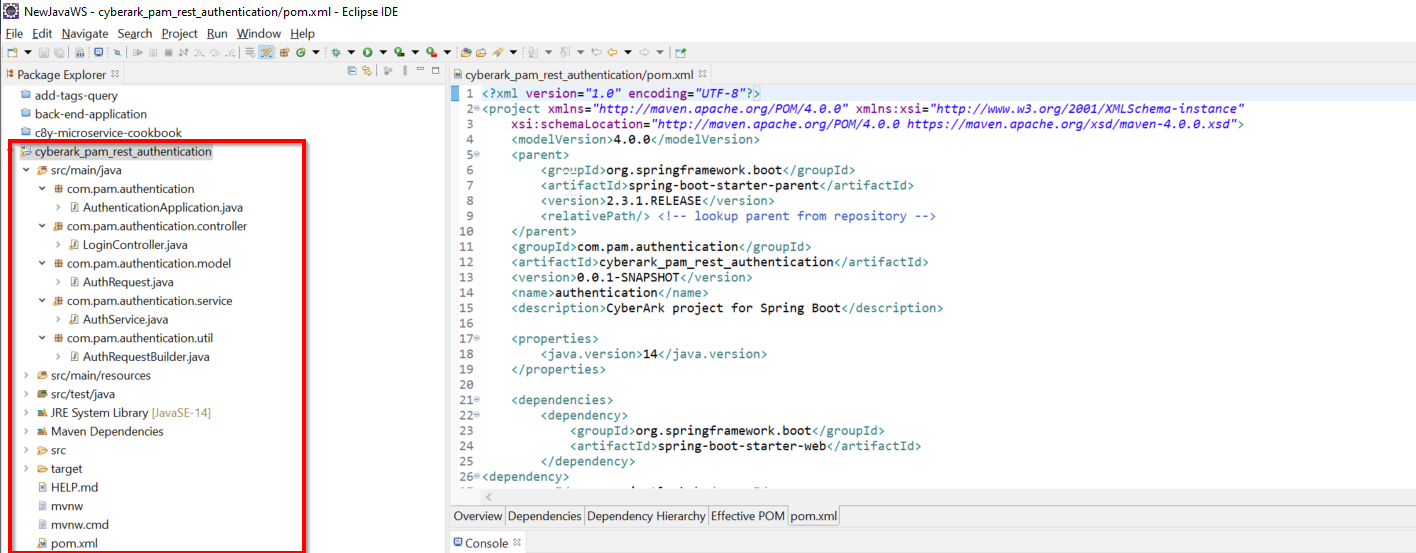Open the File menu
This screenshot has height=553, width=1416.
tap(14, 33)
